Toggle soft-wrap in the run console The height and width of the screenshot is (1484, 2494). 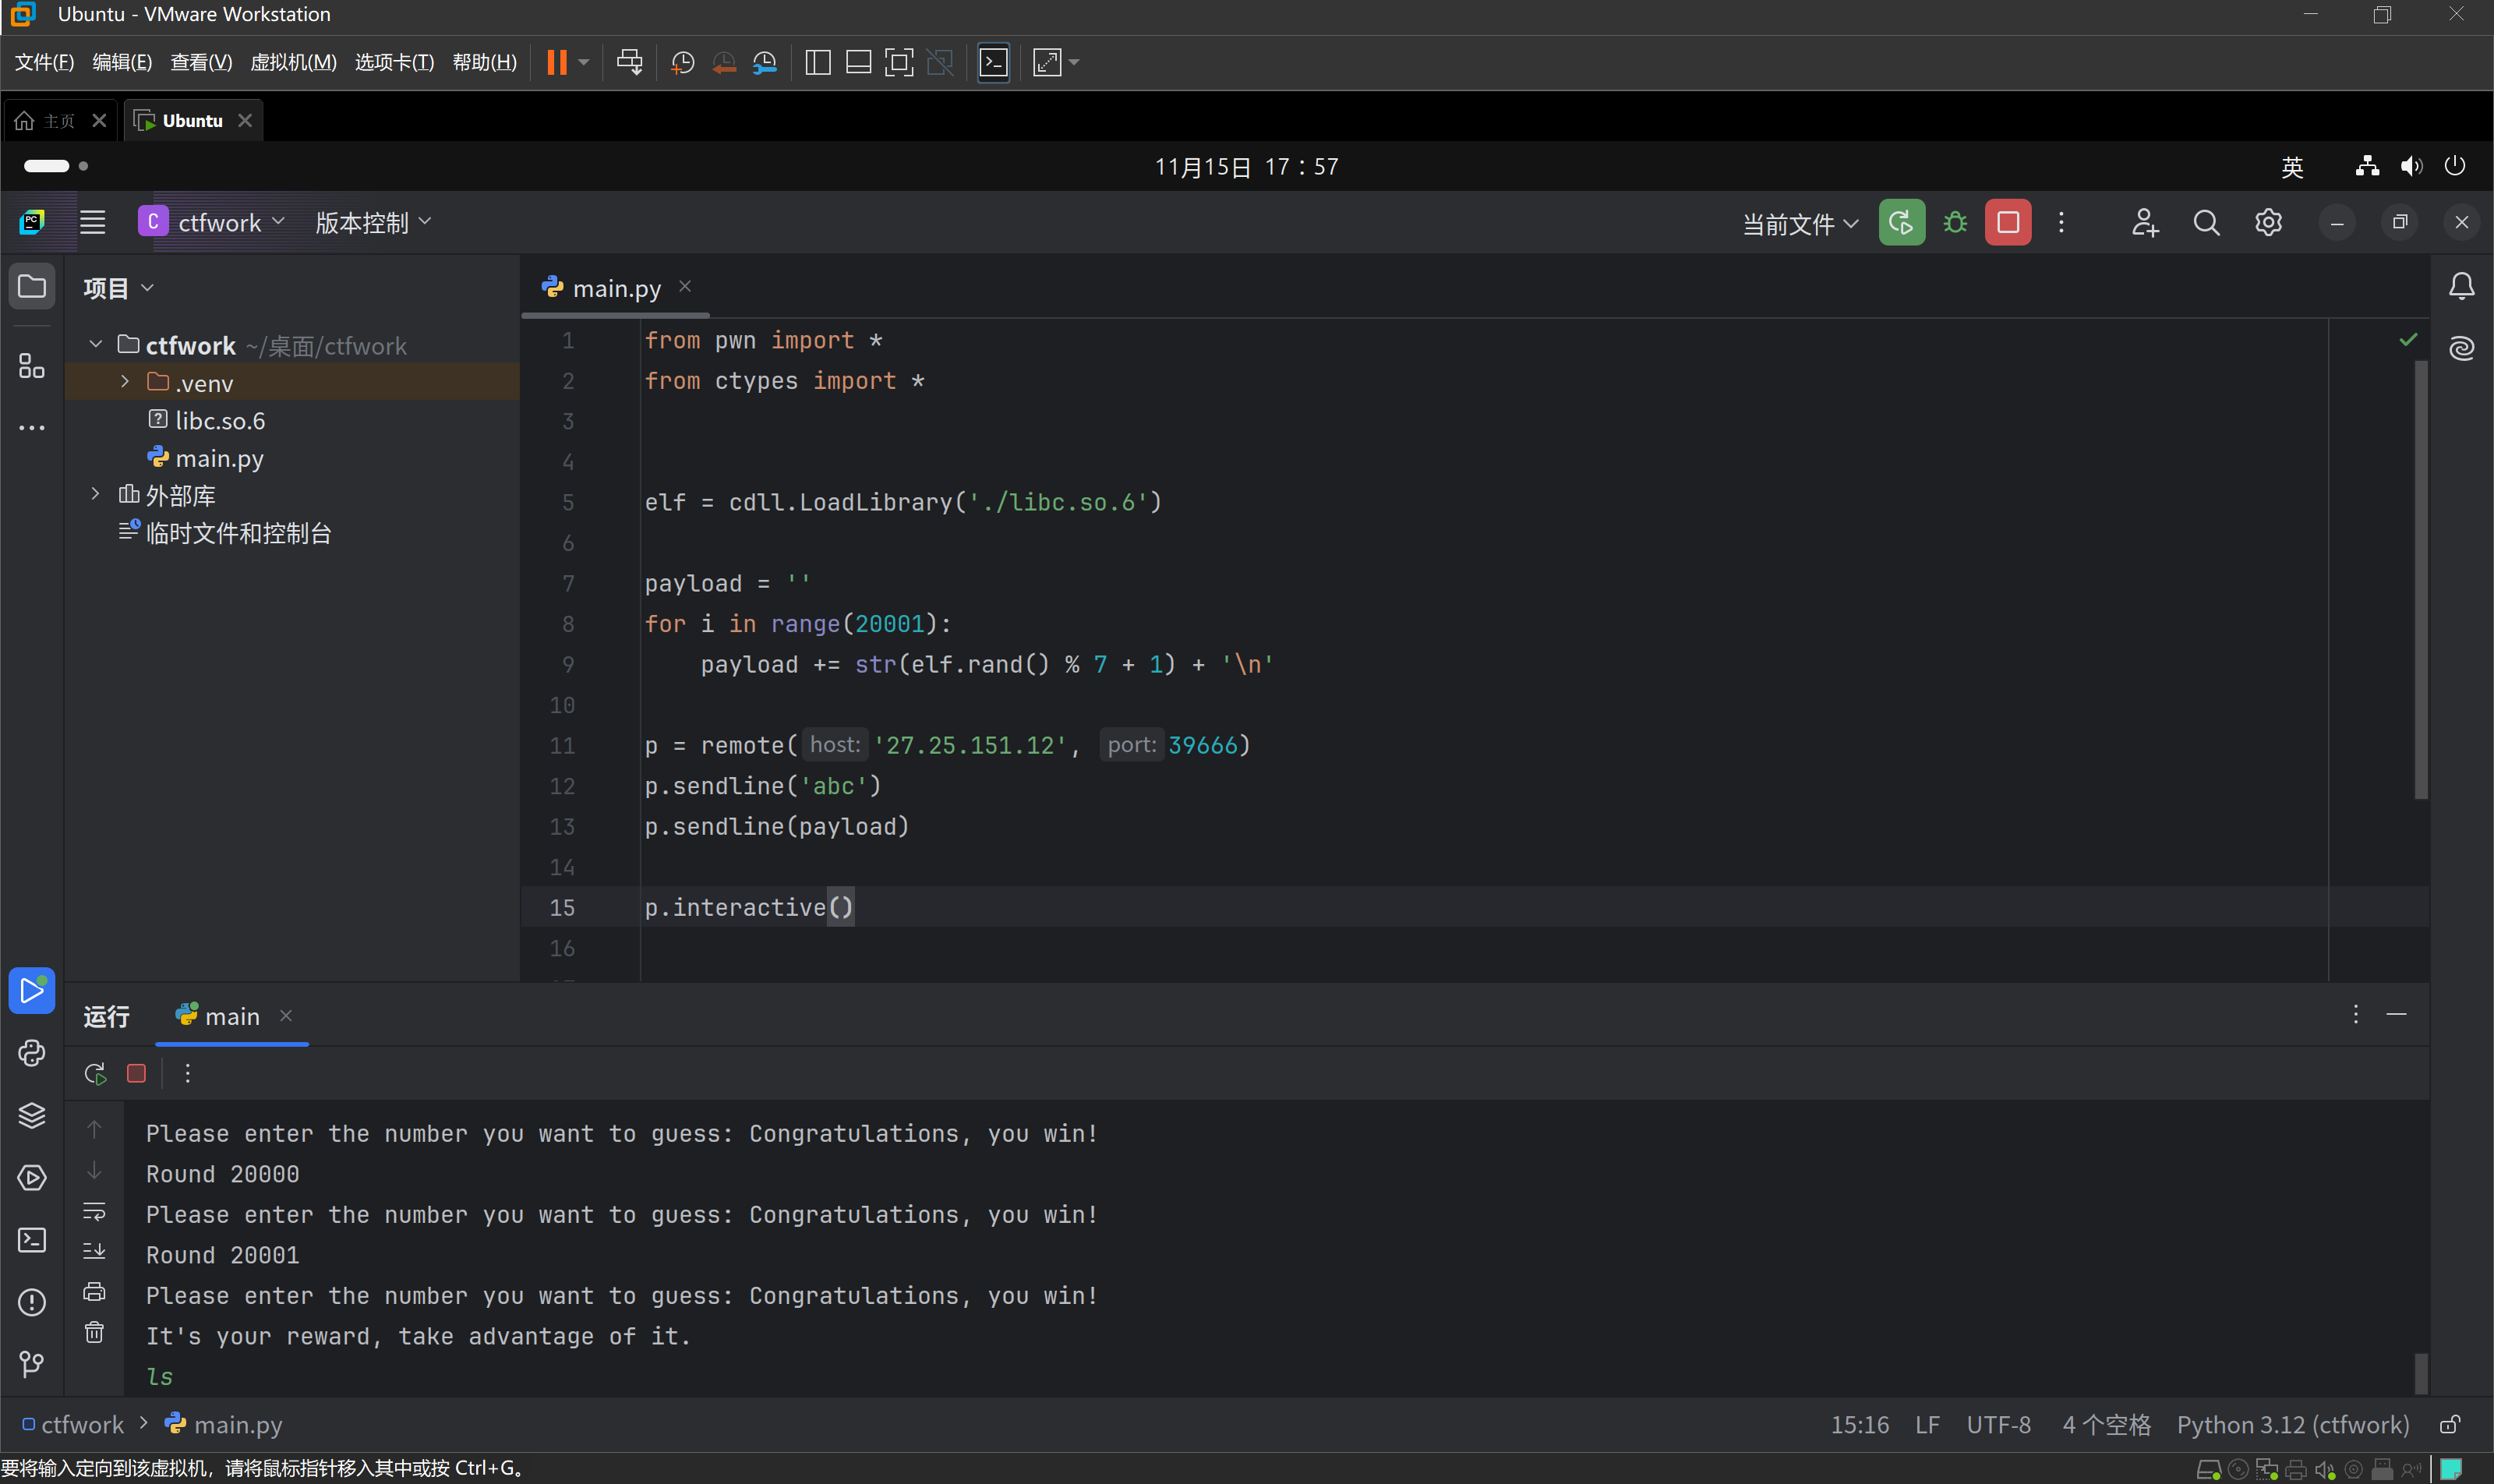[94, 1212]
